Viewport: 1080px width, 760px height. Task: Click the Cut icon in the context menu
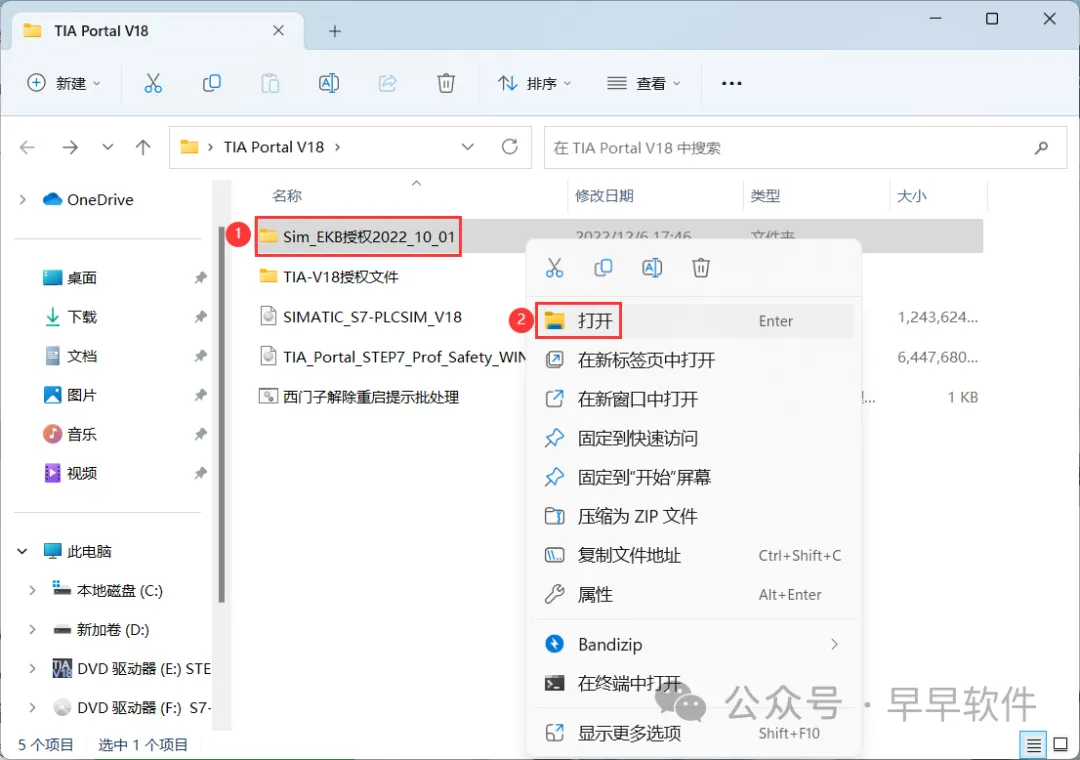coord(554,267)
